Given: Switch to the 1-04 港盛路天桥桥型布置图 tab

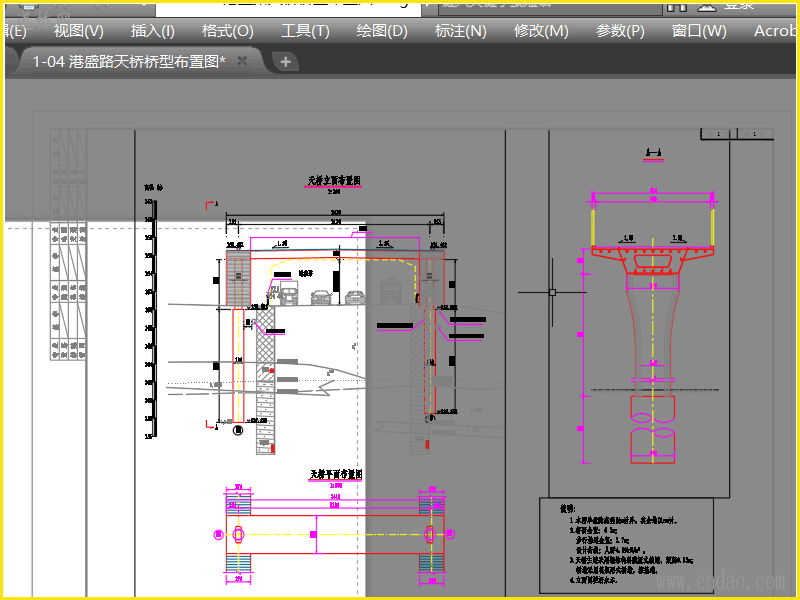Looking at the screenshot, I should click(129, 62).
